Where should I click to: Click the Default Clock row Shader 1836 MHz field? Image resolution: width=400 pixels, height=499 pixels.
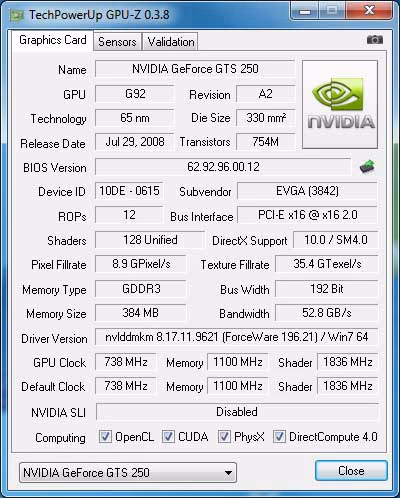pos(347,386)
